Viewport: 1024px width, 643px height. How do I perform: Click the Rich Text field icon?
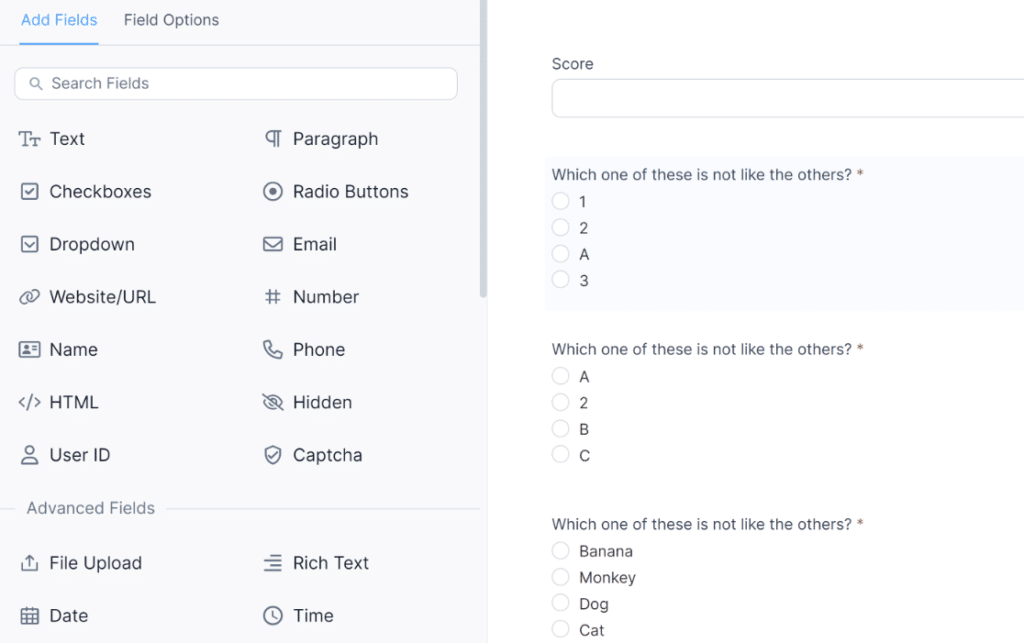pyautogui.click(x=273, y=563)
